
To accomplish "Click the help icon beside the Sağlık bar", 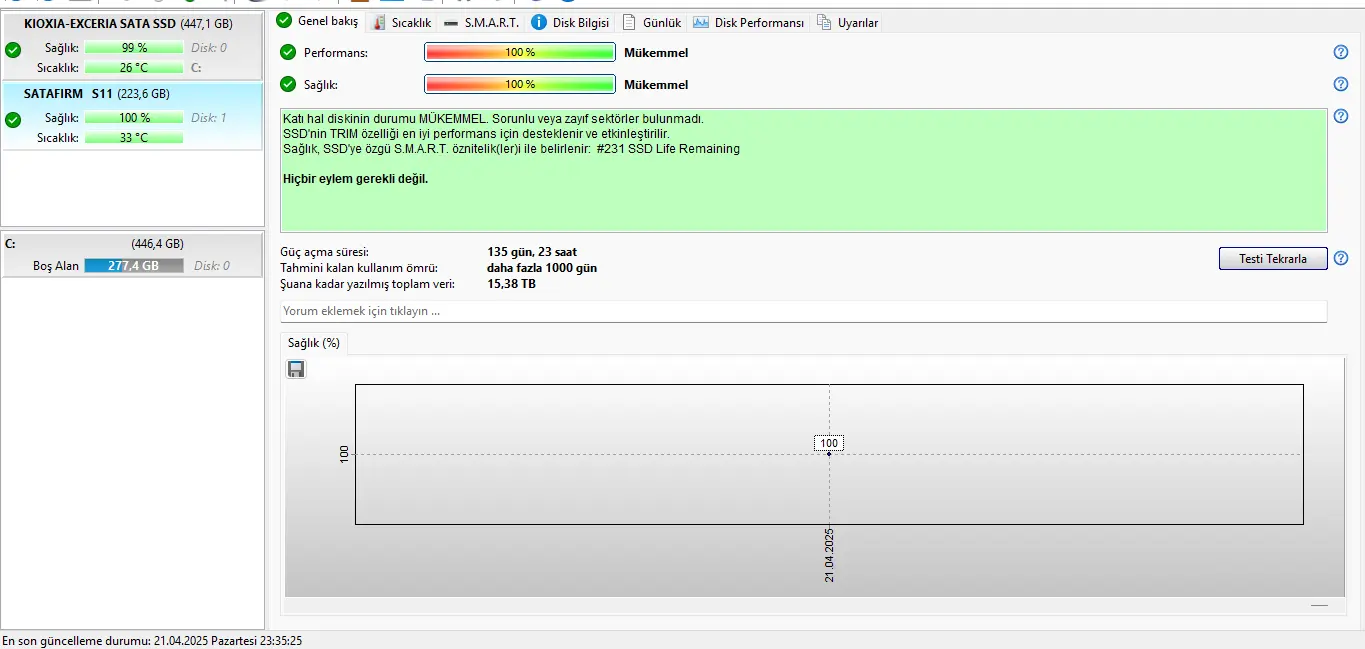I will (x=1341, y=84).
